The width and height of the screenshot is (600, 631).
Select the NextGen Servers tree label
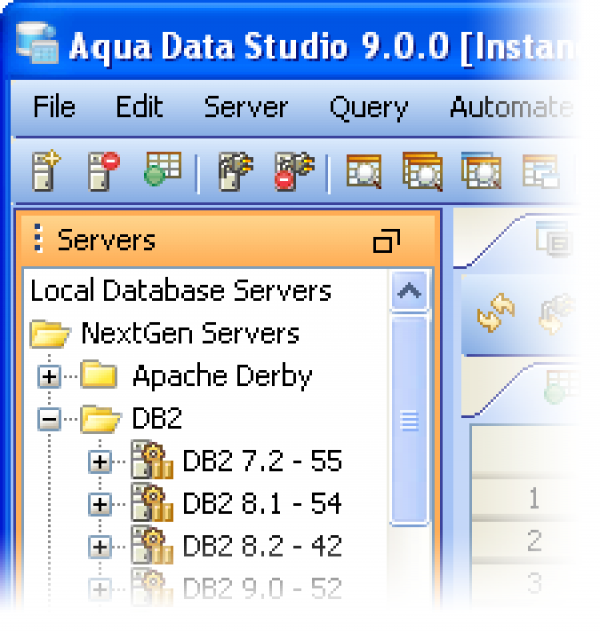pyautogui.click(x=190, y=334)
